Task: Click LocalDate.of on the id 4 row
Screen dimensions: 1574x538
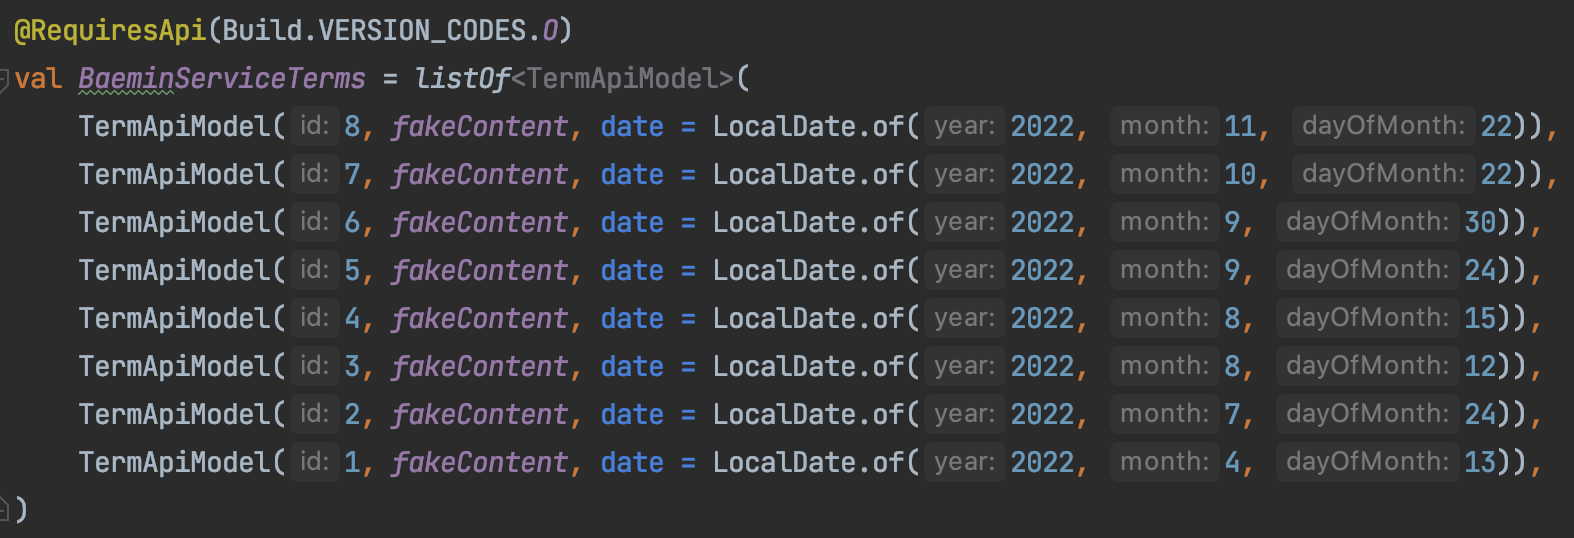Action: pyautogui.click(x=808, y=319)
